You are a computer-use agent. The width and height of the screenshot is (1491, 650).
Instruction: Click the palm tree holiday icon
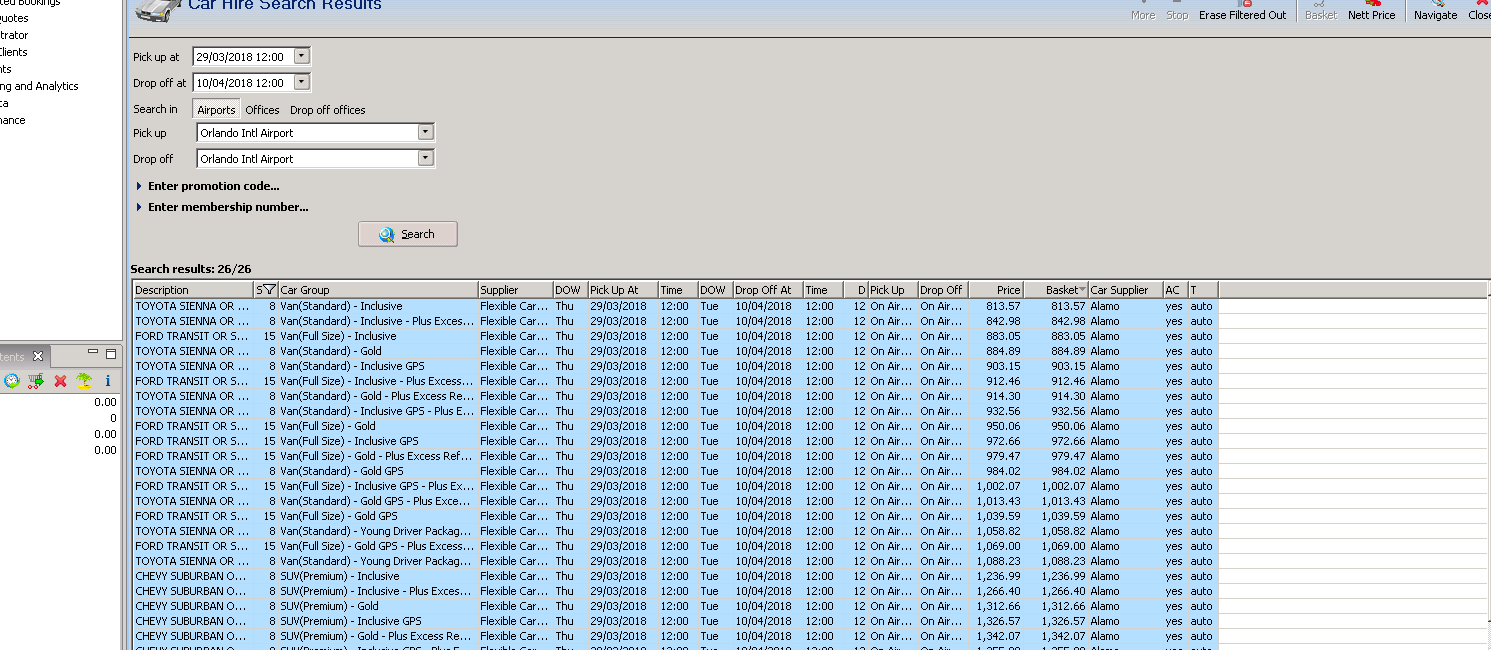click(x=84, y=381)
